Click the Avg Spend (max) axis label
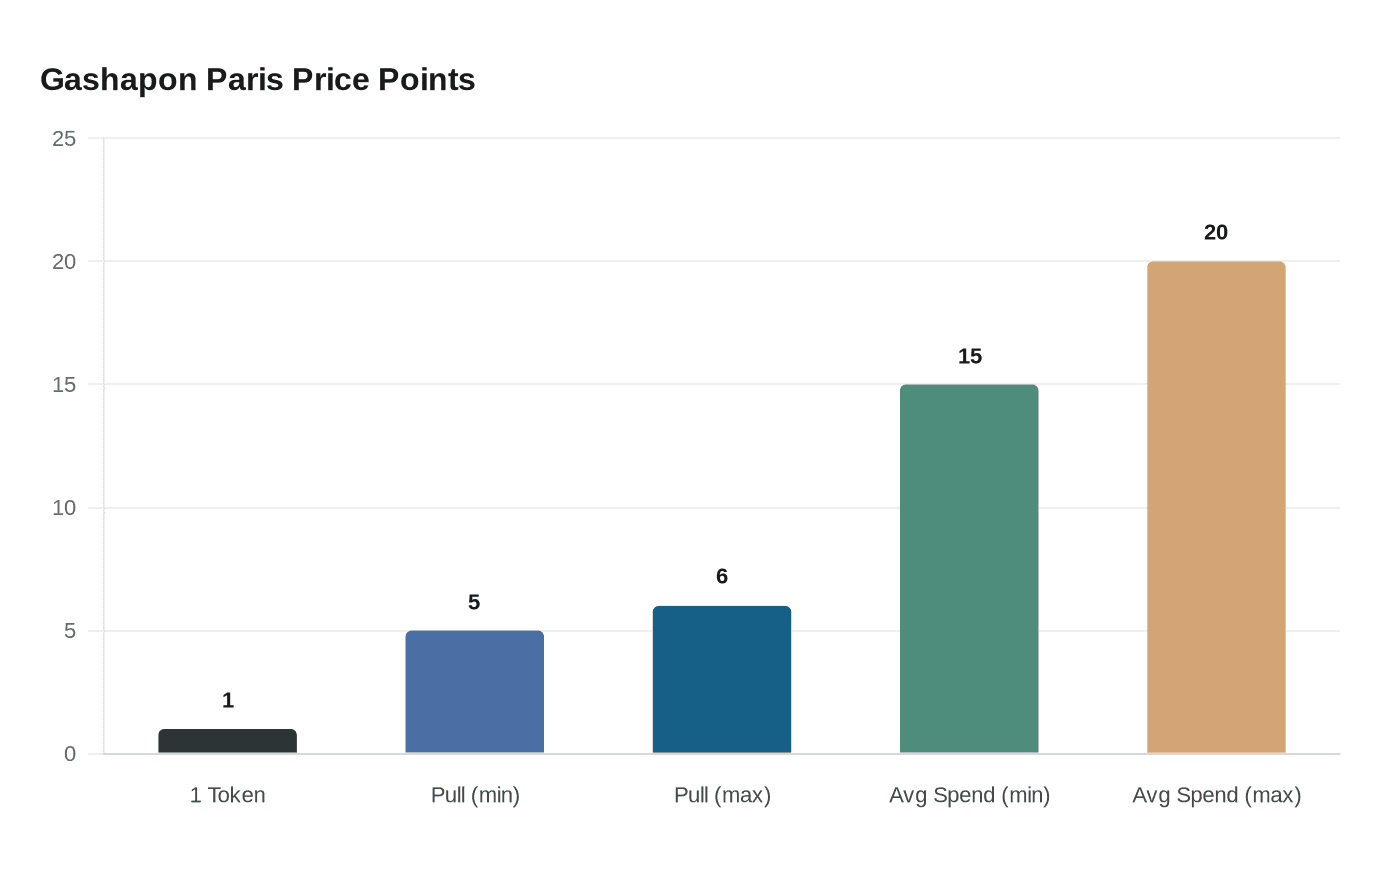 (x=1216, y=795)
